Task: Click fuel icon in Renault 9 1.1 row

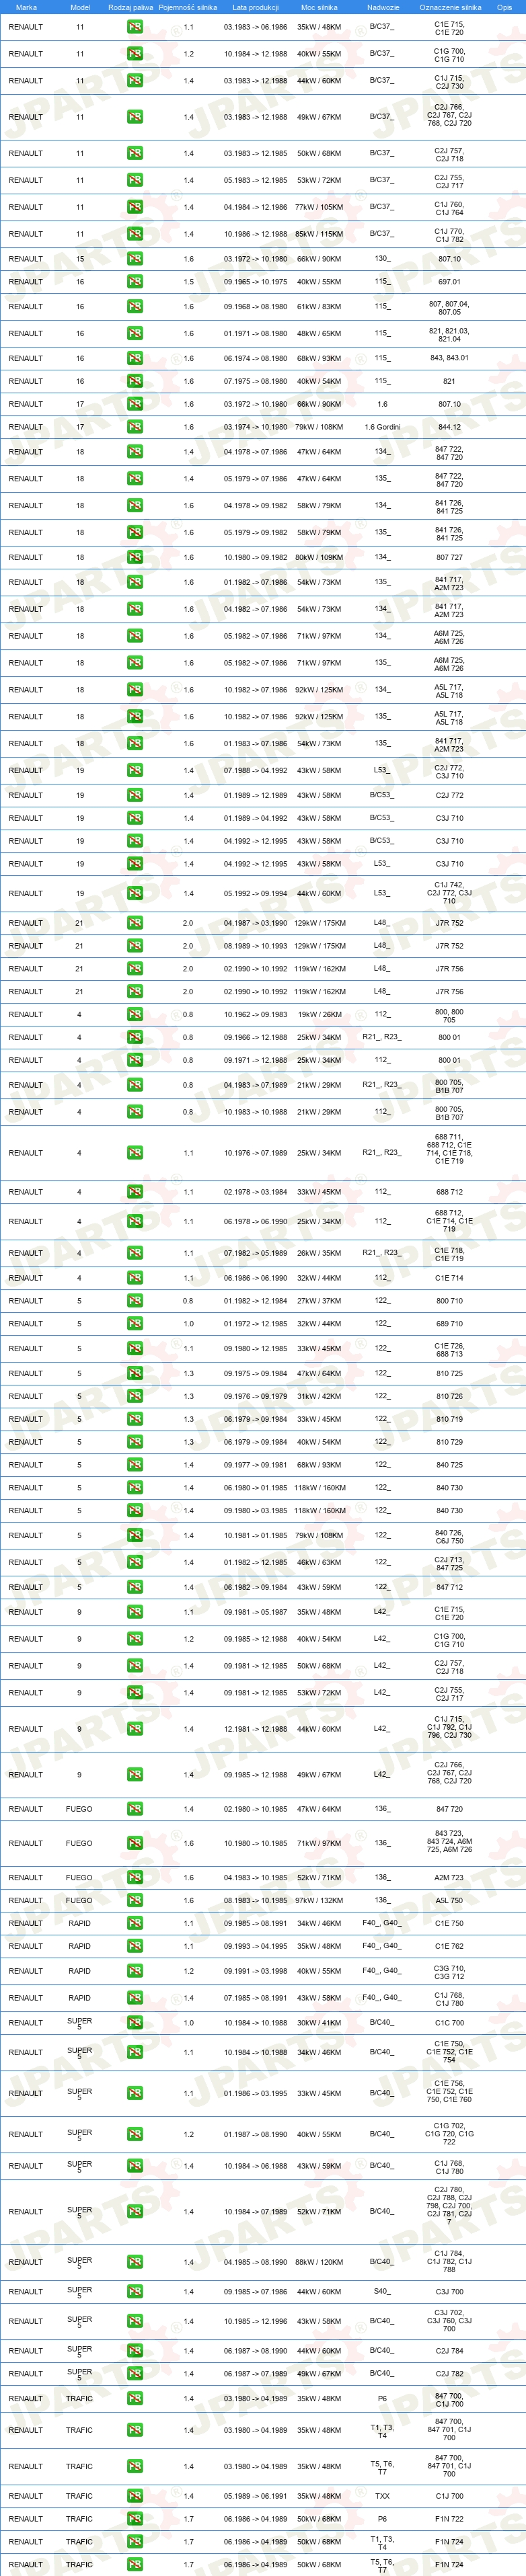Action: tap(134, 1612)
